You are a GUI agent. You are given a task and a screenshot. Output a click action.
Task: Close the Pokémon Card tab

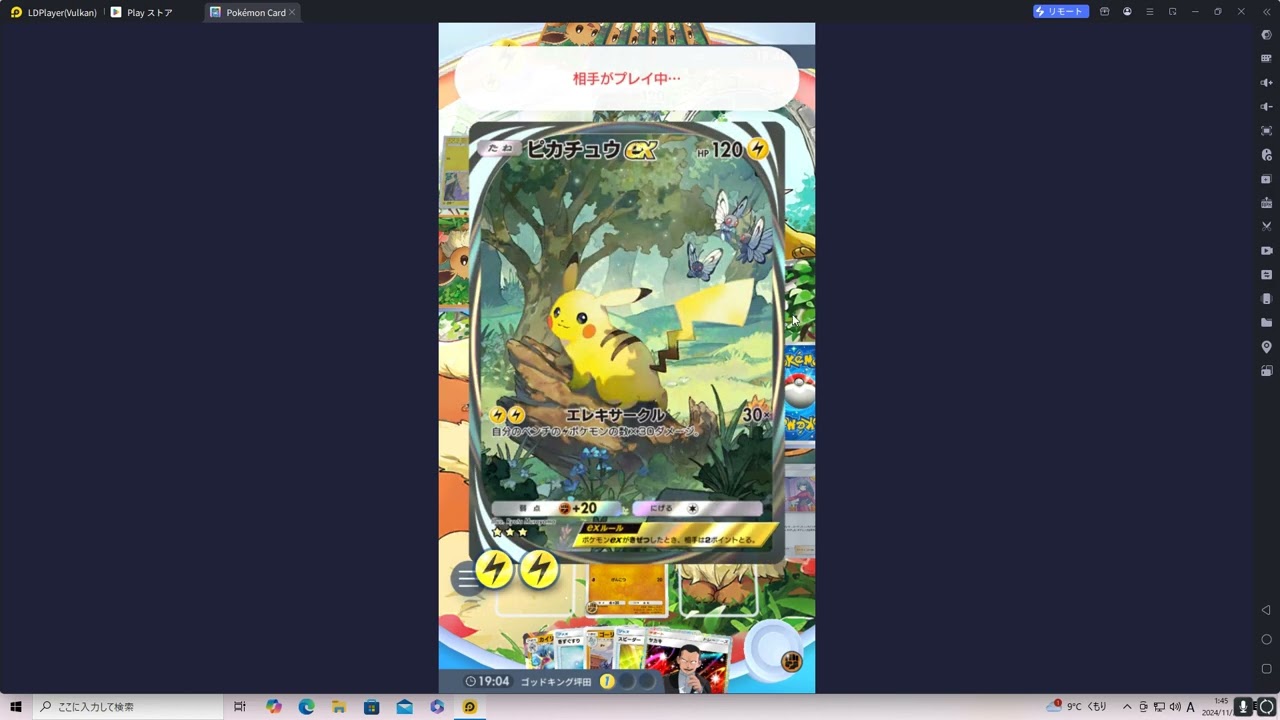pos(292,12)
